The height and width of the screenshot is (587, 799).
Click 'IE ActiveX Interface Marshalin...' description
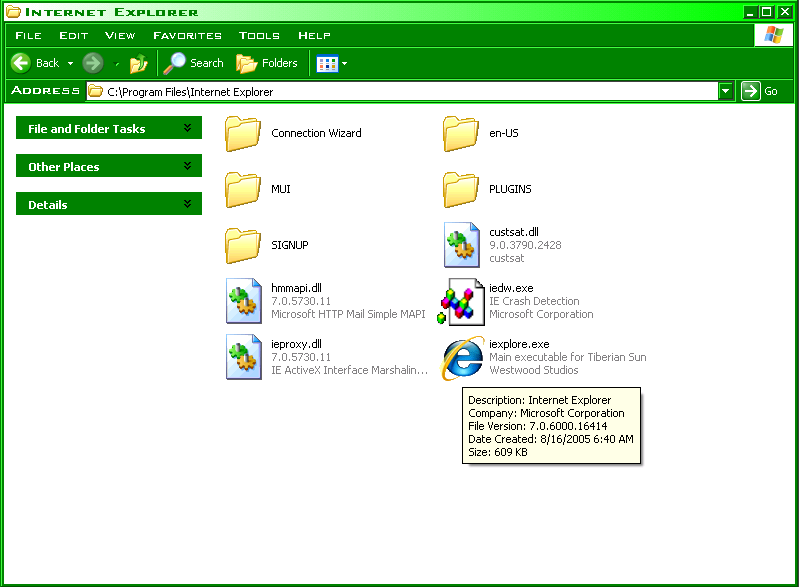click(350, 370)
